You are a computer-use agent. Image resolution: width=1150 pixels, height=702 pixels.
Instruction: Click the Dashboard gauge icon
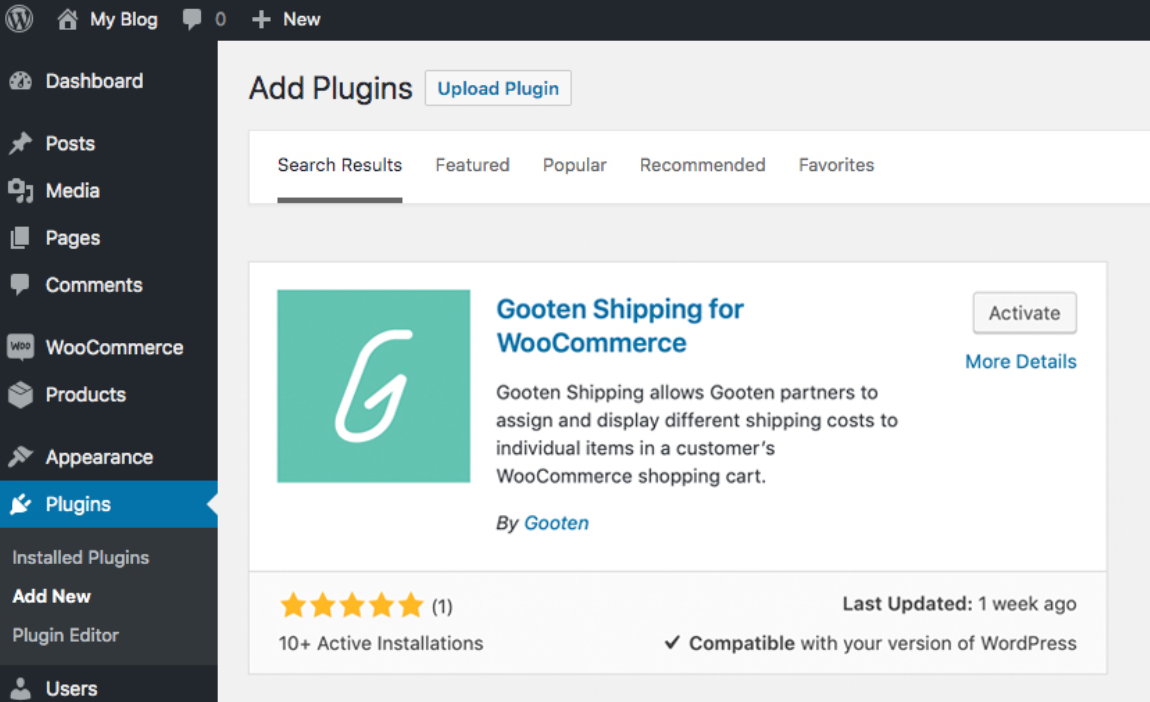click(x=20, y=82)
